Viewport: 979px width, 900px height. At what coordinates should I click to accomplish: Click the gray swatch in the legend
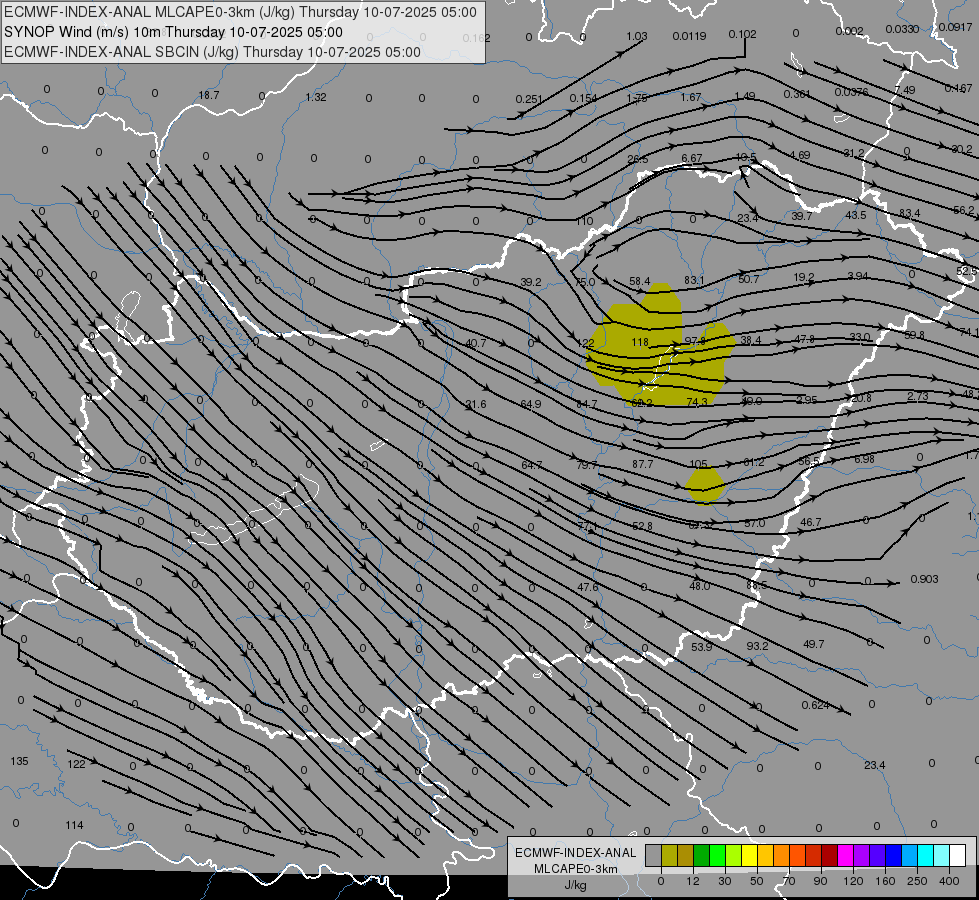tap(653, 855)
